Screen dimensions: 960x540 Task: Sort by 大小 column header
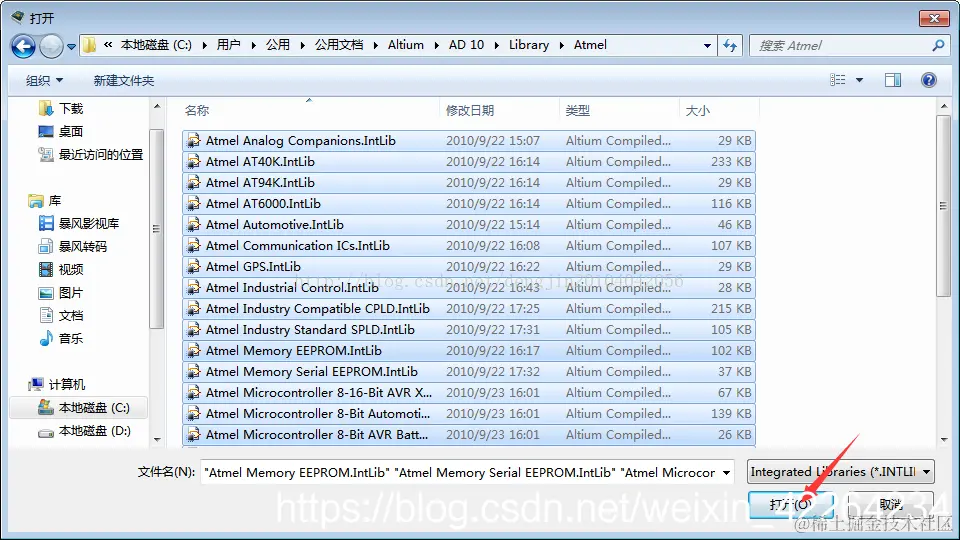coord(697,110)
